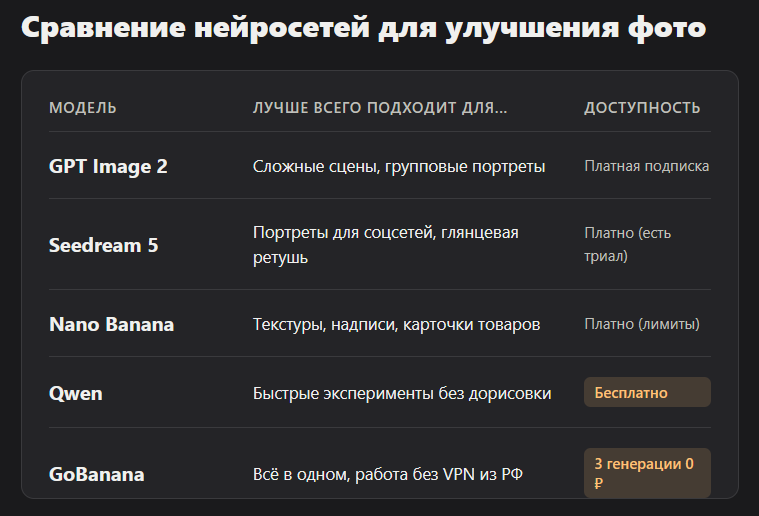Click the 'Nano Banana' model name

pos(111,324)
